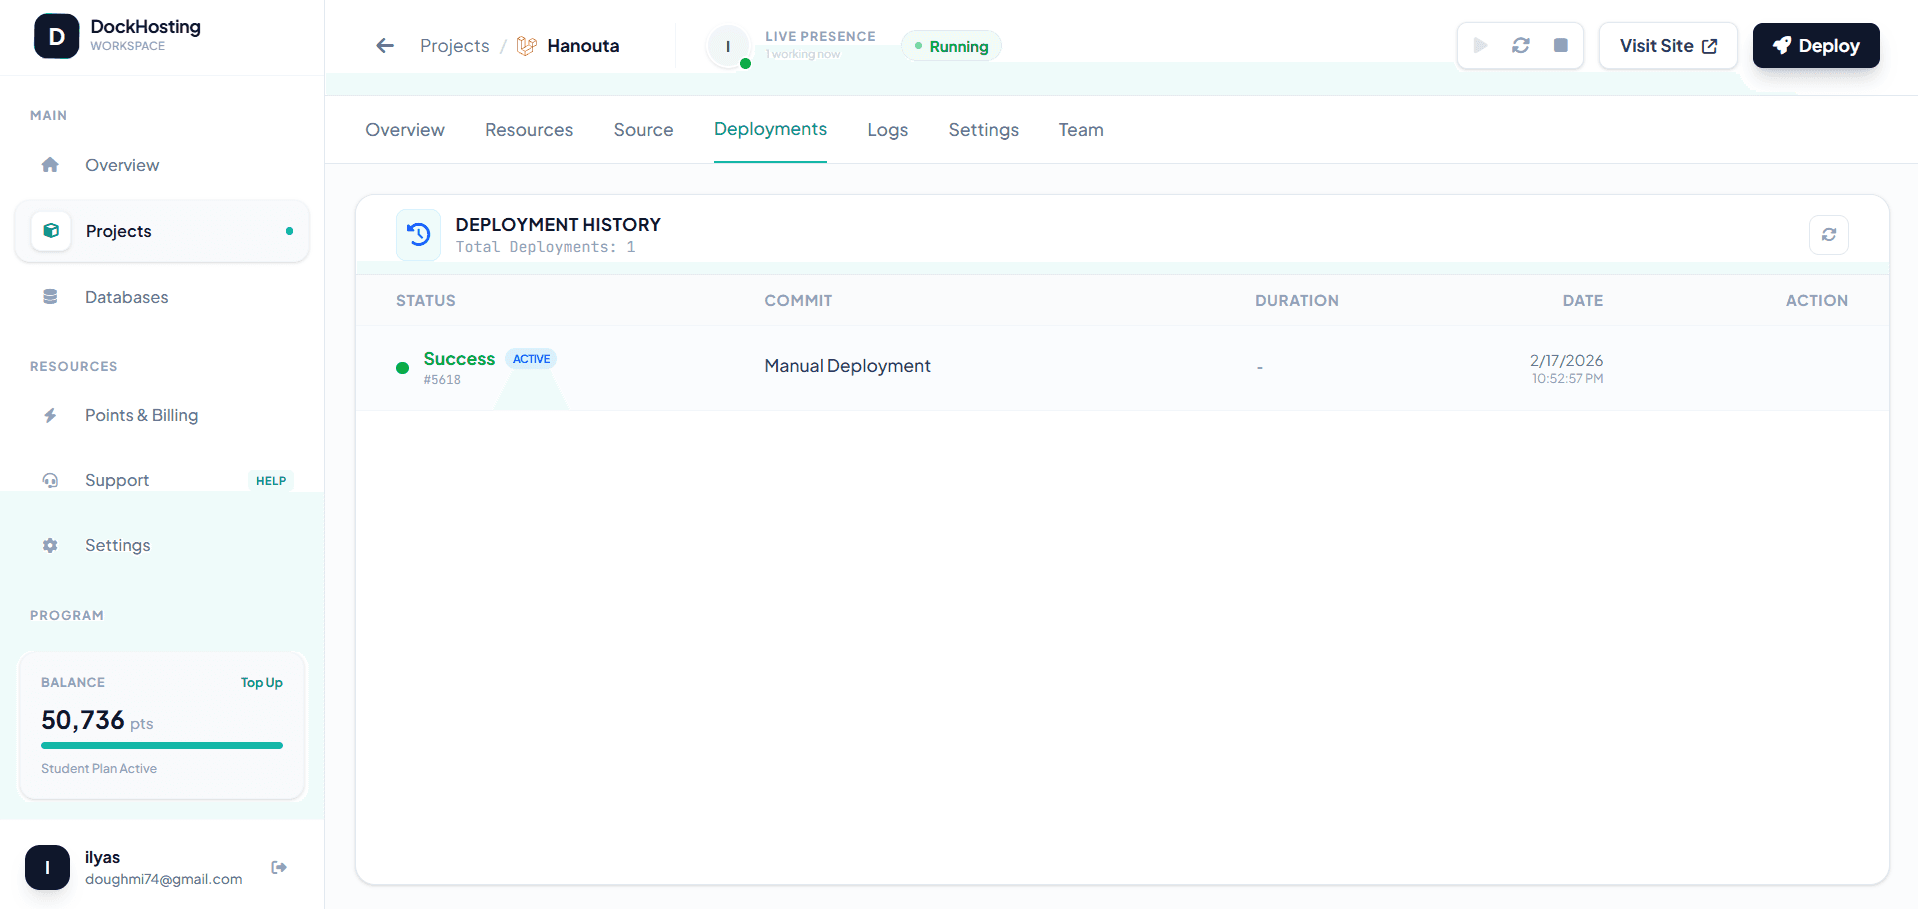Viewport: 1918px width, 909px height.
Task: Select the Databases icon in the sidebar
Action: tap(50, 297)
